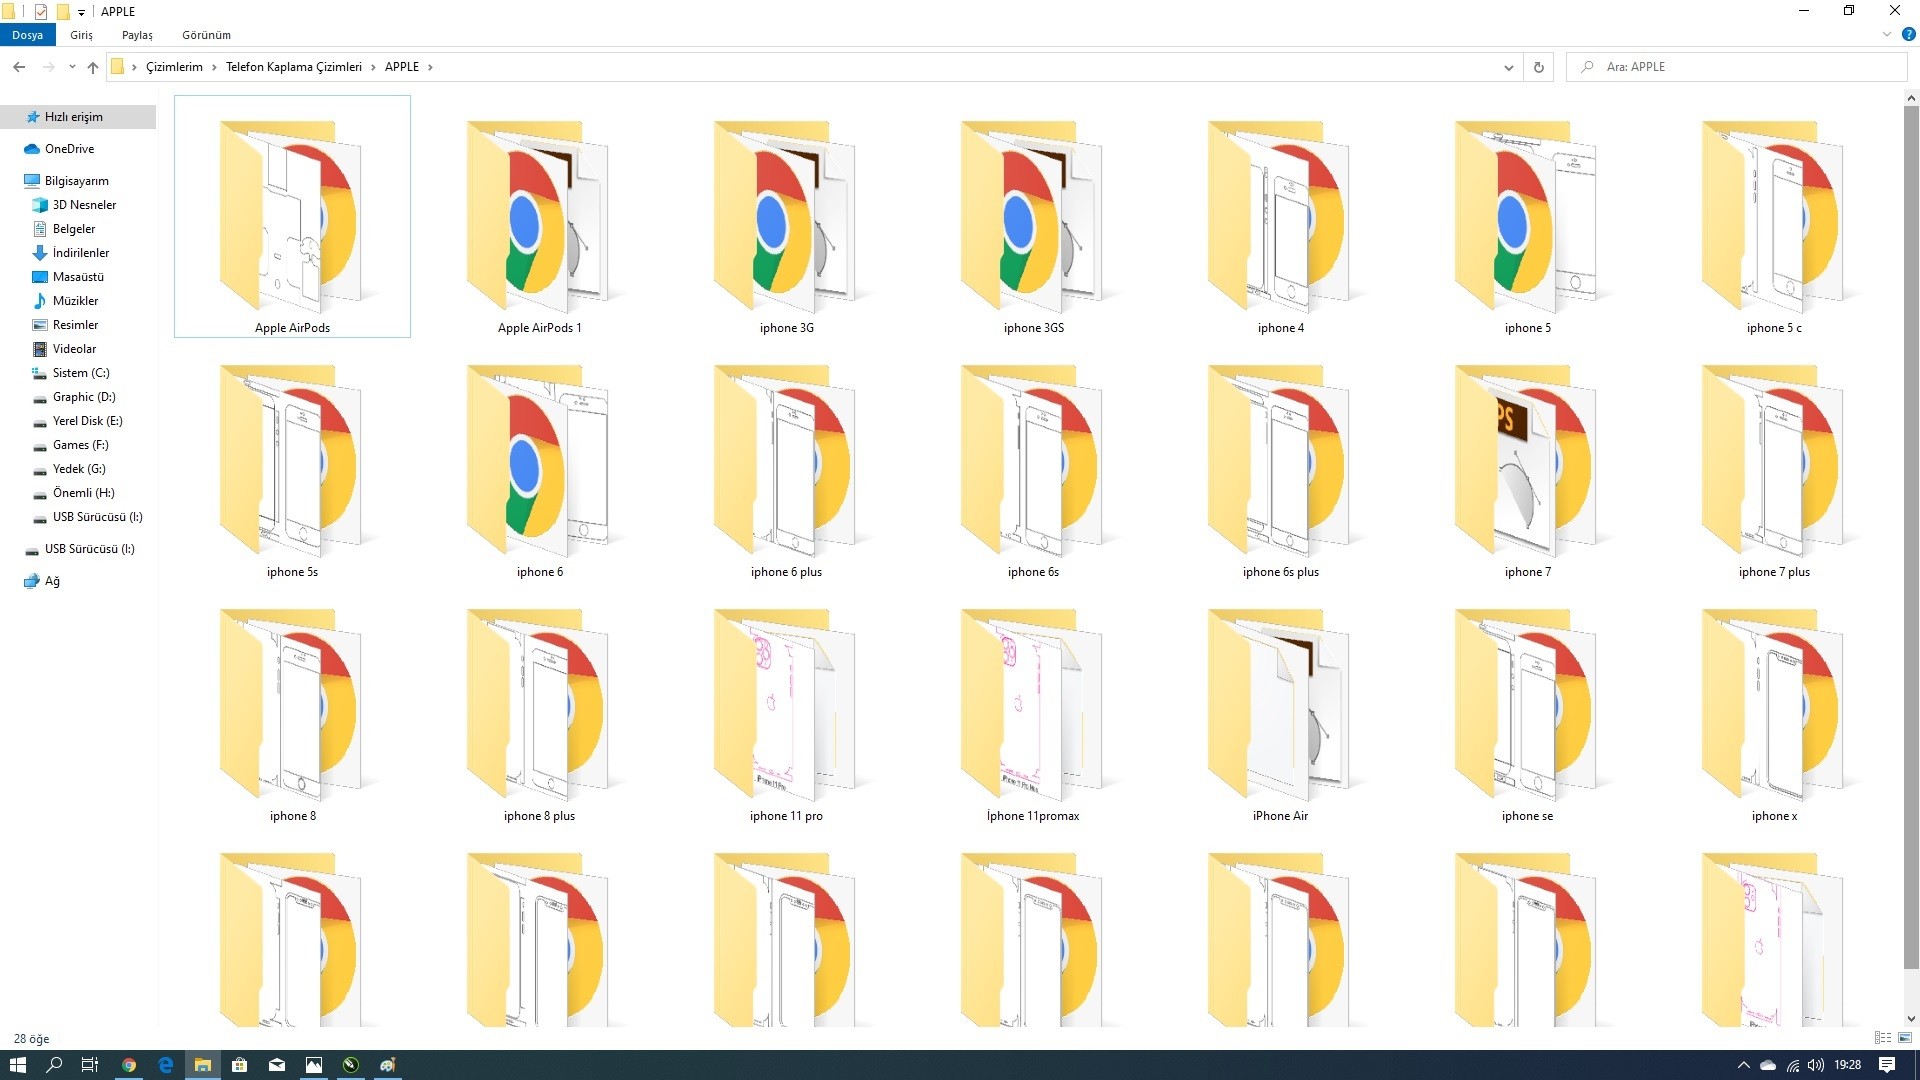Image resolution: width=1920 pixels, height=1080 pixels.
Task: Switch to details view in status bar
Action: tap(1883, 1038)
